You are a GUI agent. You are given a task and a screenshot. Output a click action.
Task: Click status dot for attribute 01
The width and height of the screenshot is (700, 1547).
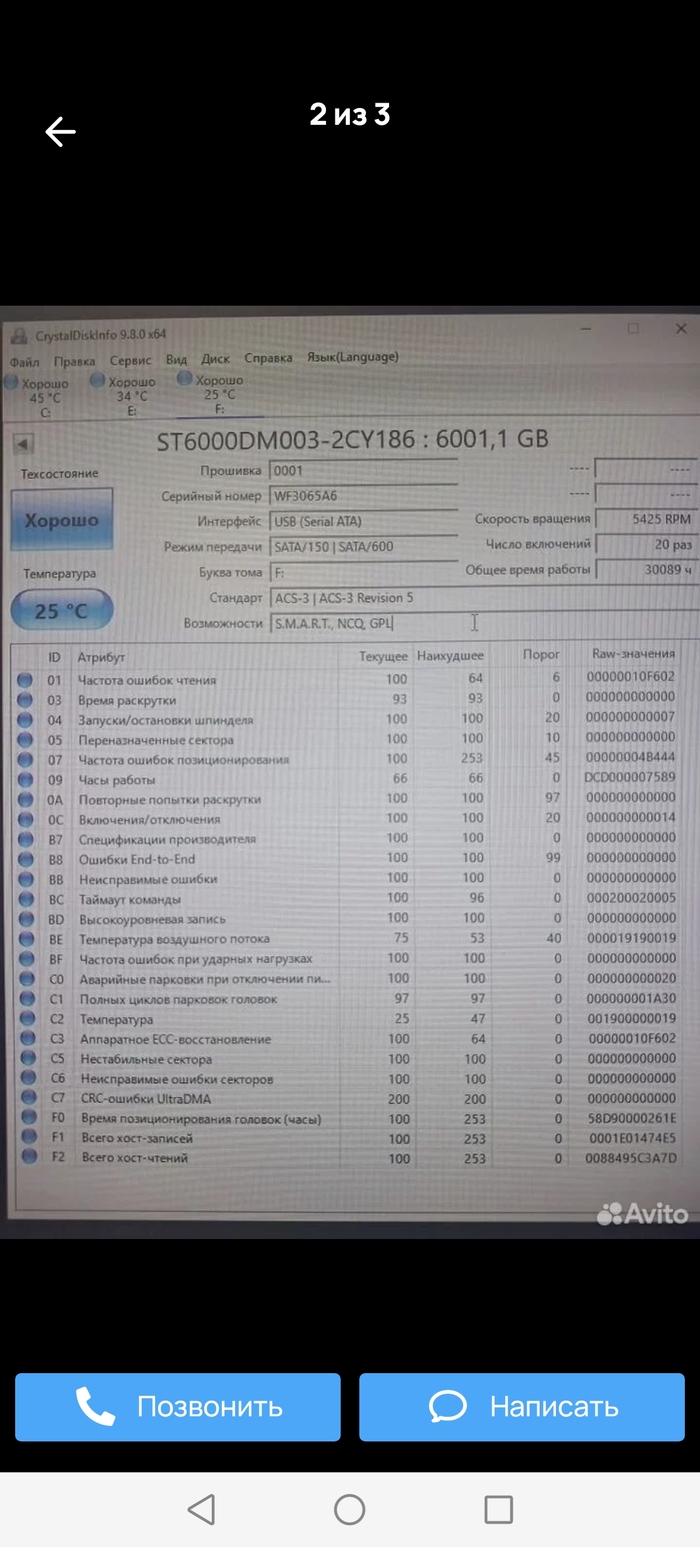point(25,680)
